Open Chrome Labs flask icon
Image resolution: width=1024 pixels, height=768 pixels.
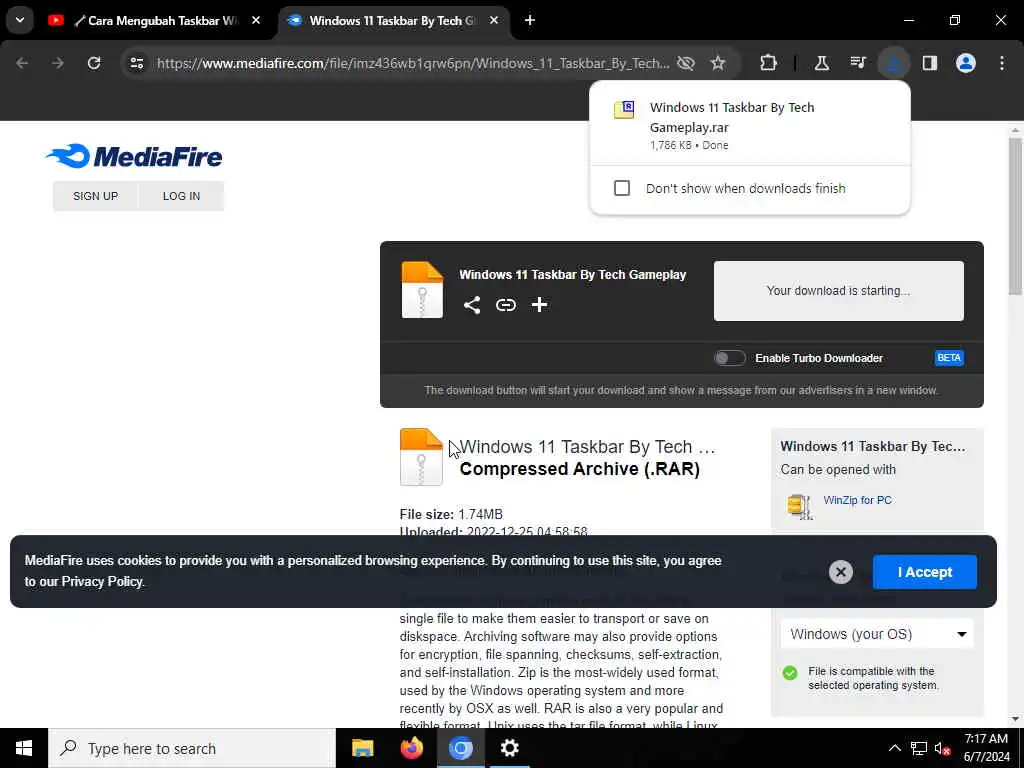pyautogui.click(x=822, y=63)
